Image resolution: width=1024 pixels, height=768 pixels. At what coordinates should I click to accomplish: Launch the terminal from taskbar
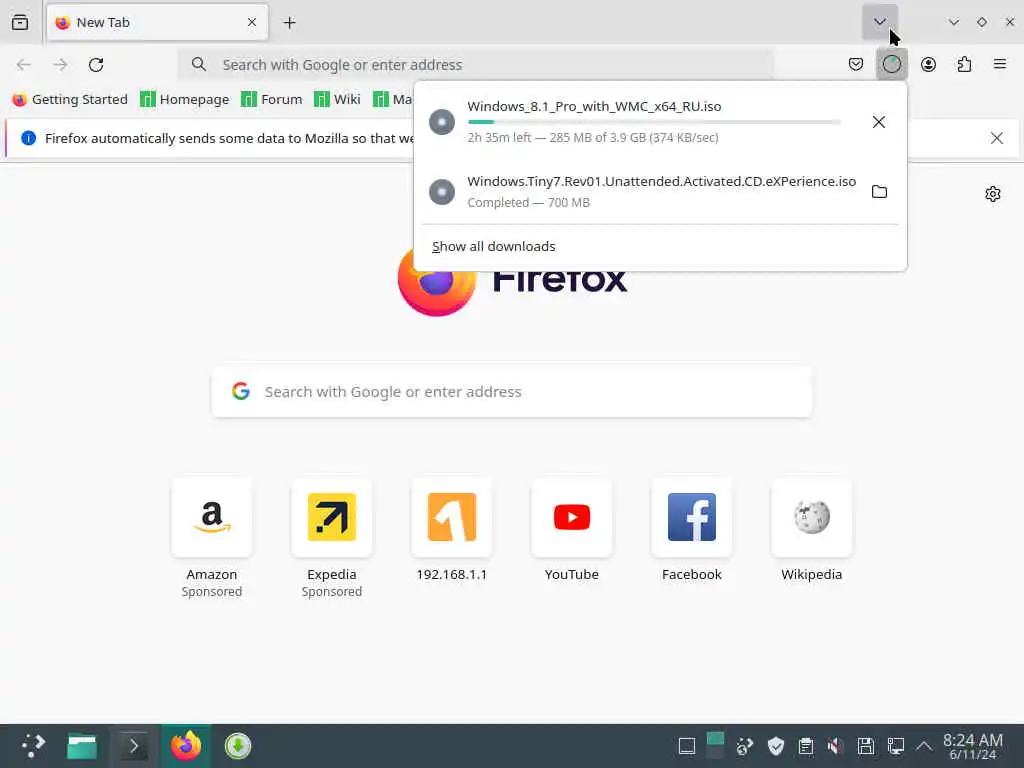pyautogui.click(x=133, y=746)
